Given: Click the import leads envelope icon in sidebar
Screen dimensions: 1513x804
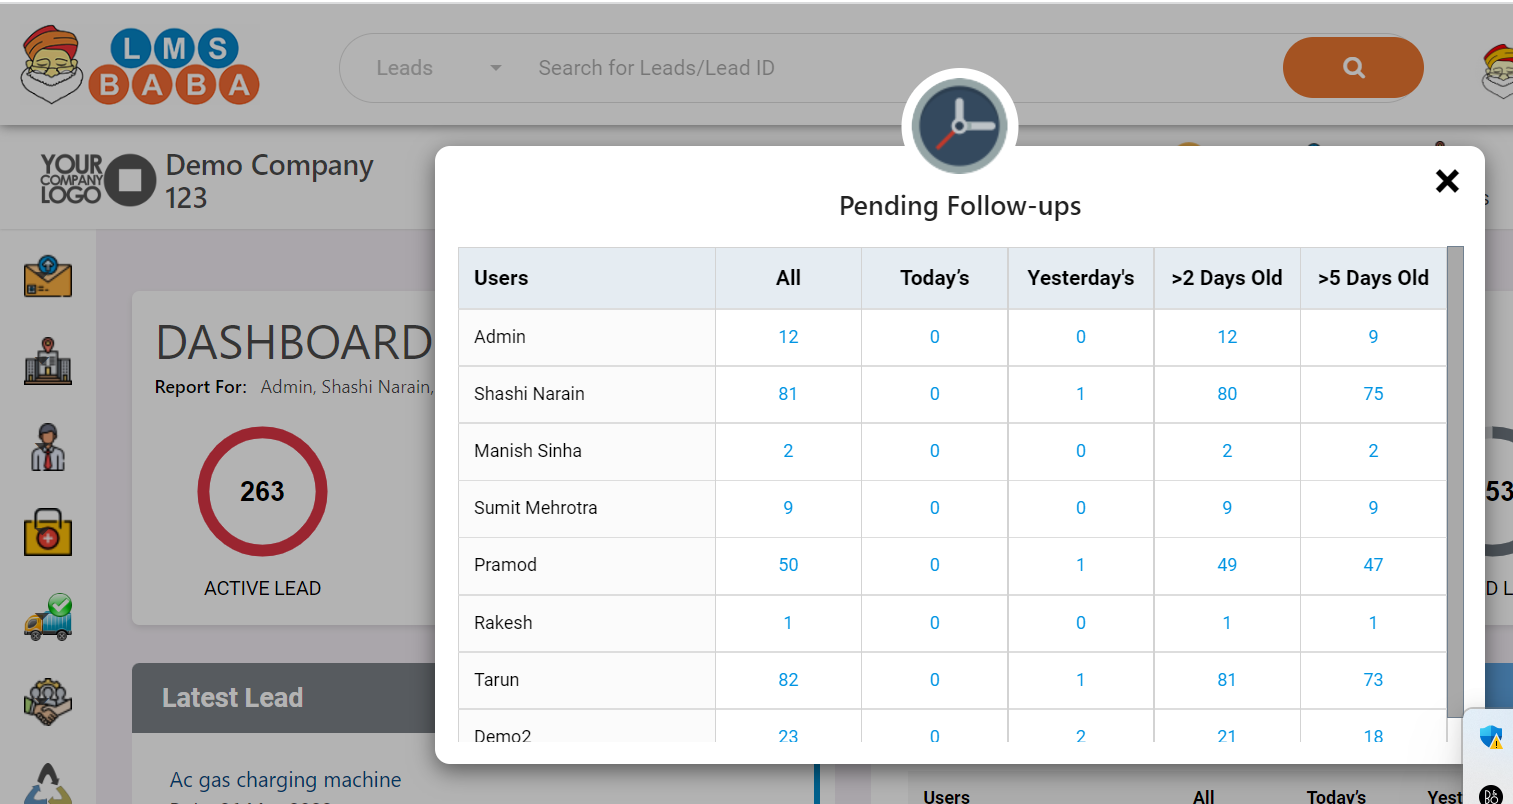Looking at the screenshot, I should [x=47, y=279].
